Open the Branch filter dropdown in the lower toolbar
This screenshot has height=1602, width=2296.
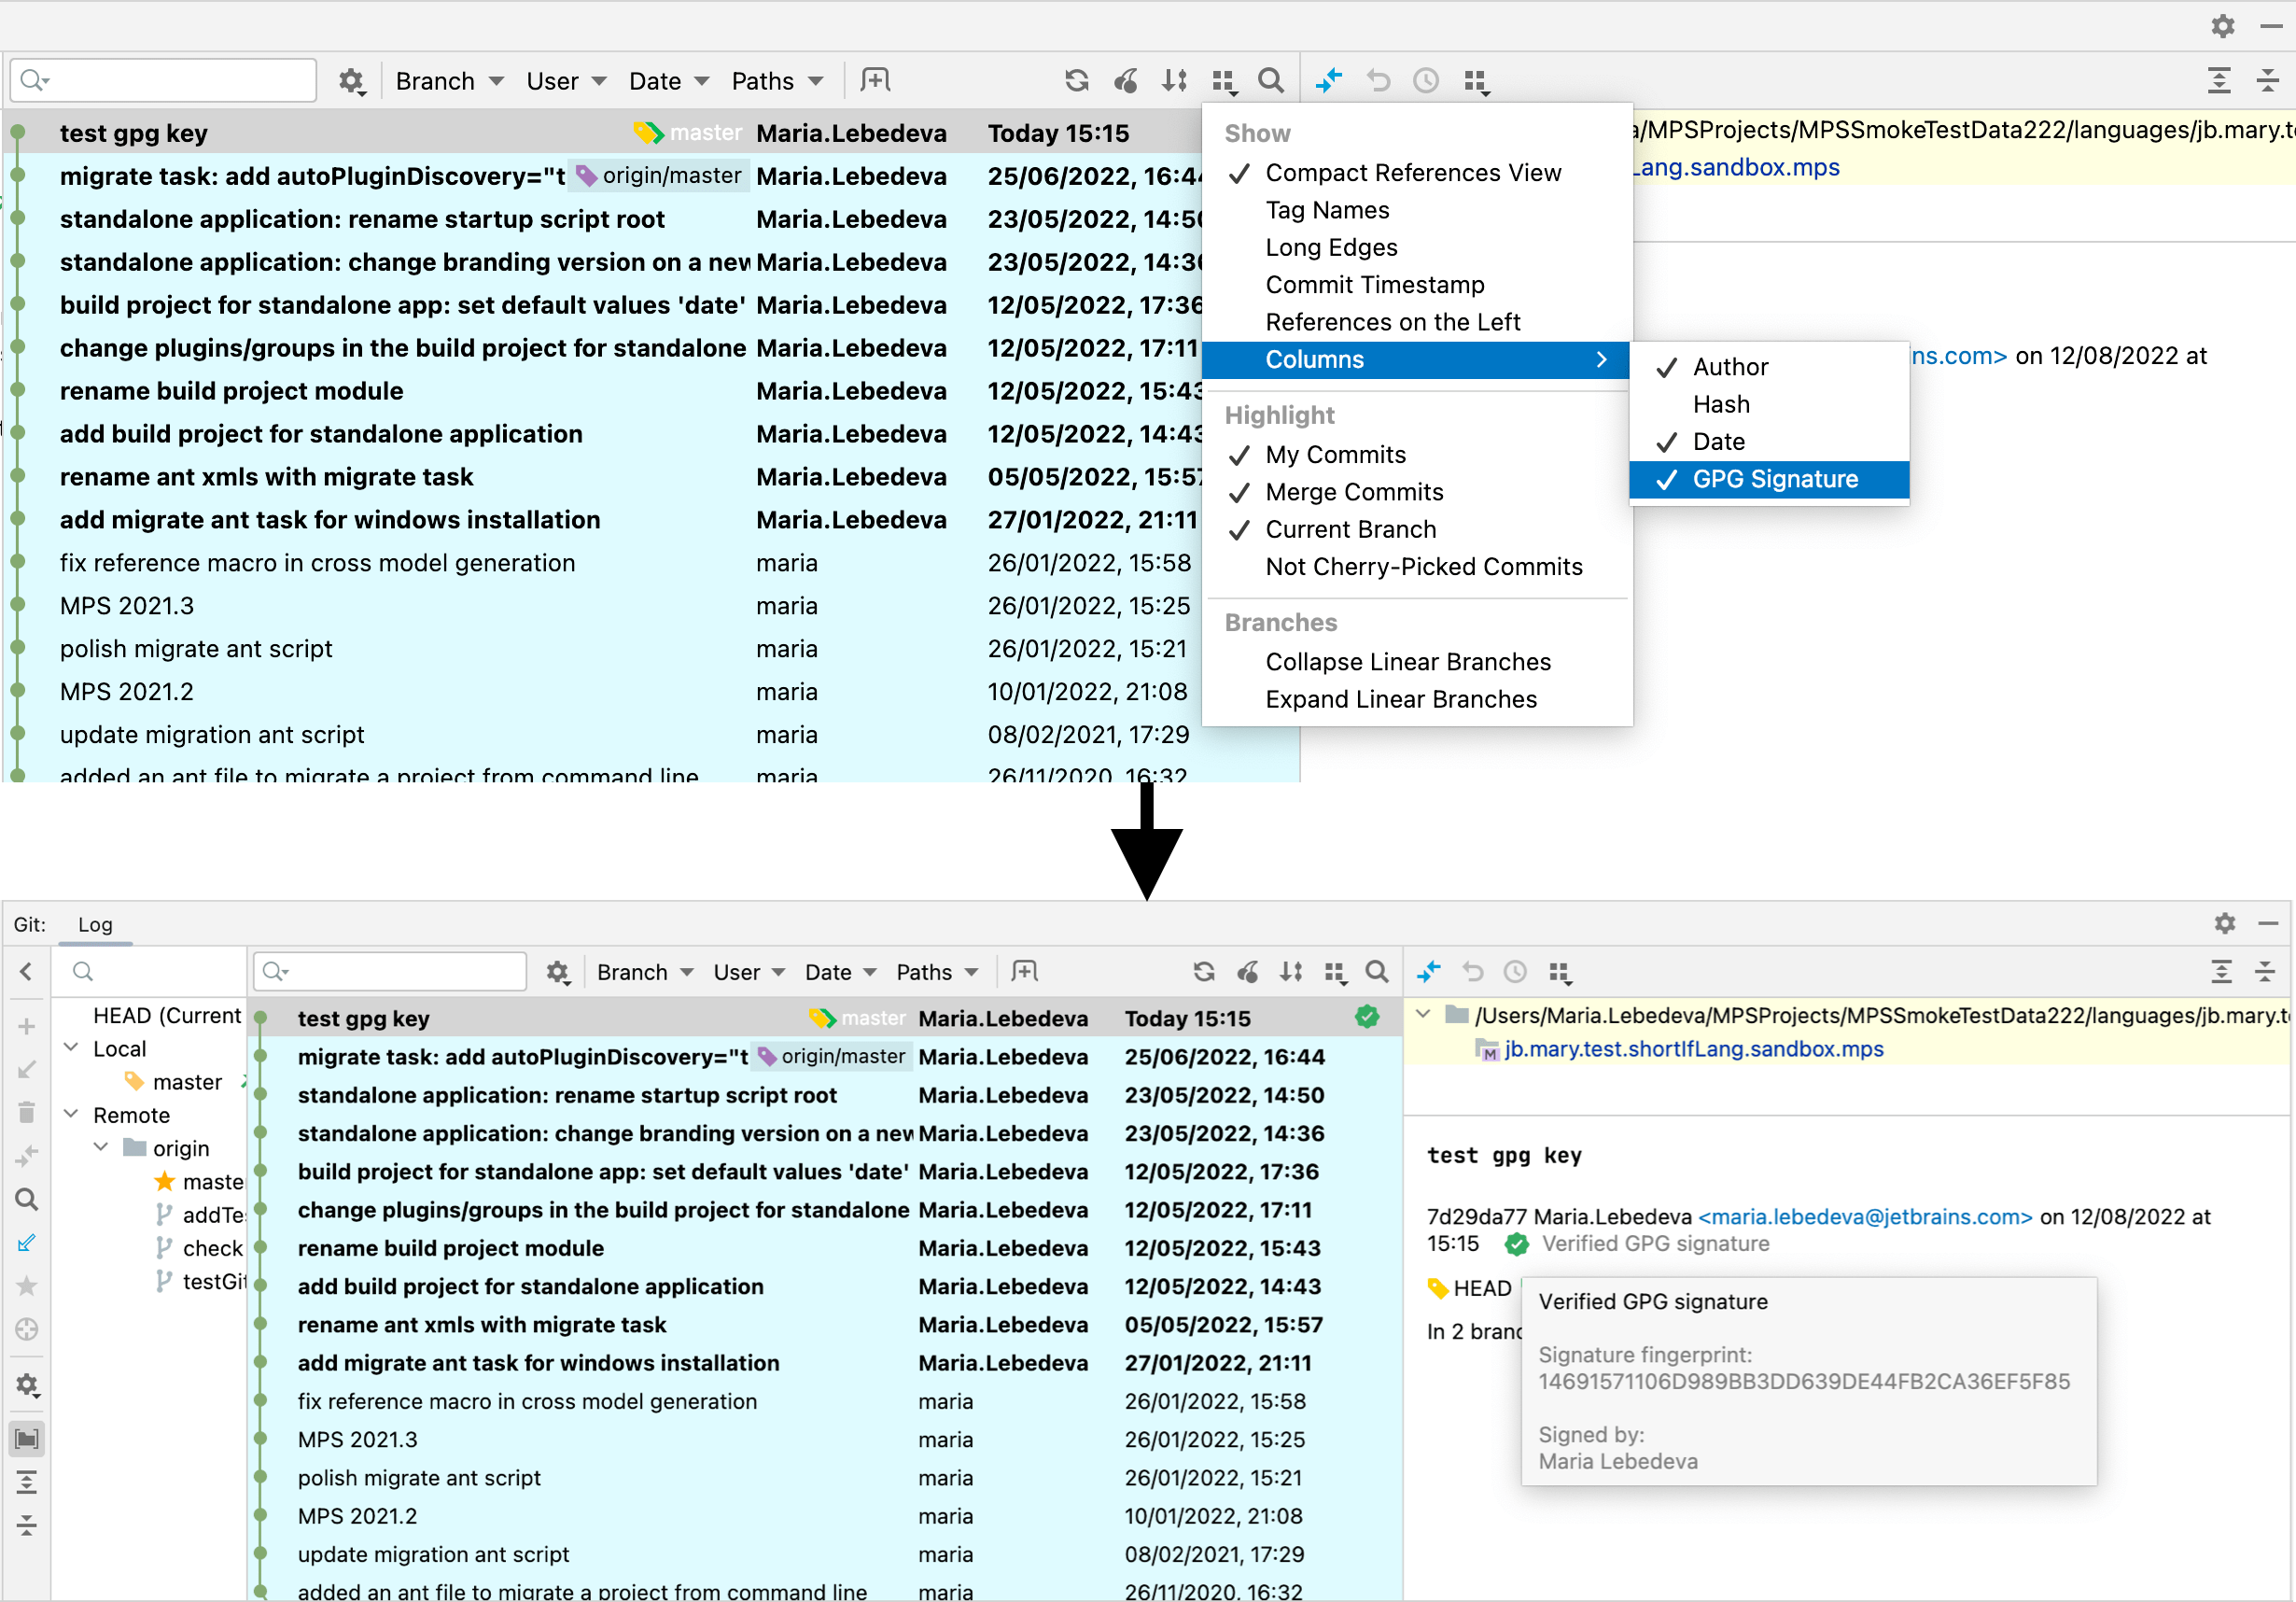click(x=645, y=972)
